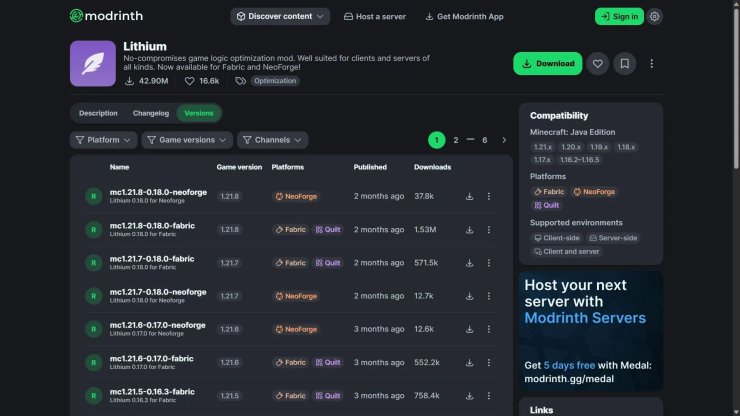Screen dimensions: 740x416
Task: Click 1.16.2–1.16.5 tag in Compatibility
Action: 579,160
